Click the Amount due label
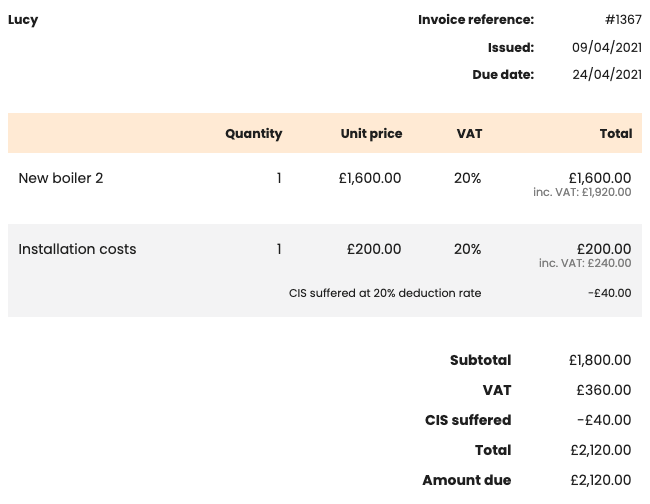This screenshot has height=504, width=650. tap(466, 480)
